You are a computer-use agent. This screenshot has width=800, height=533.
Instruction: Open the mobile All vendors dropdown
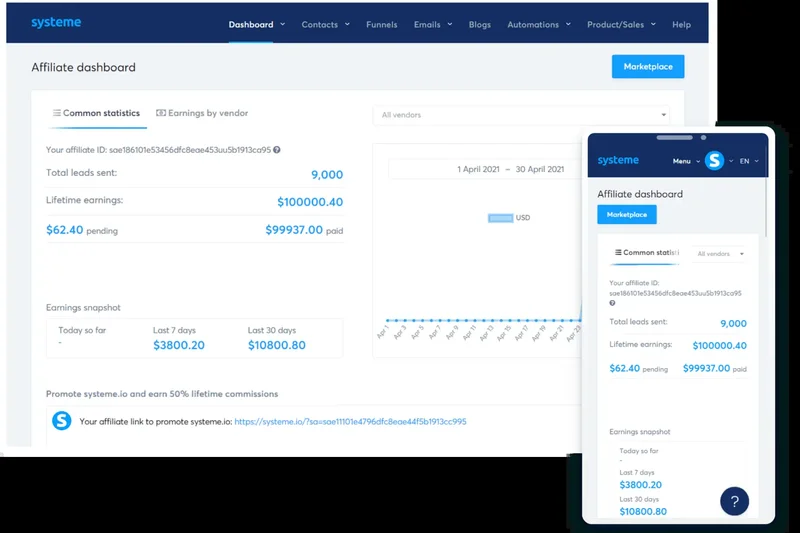719,253
